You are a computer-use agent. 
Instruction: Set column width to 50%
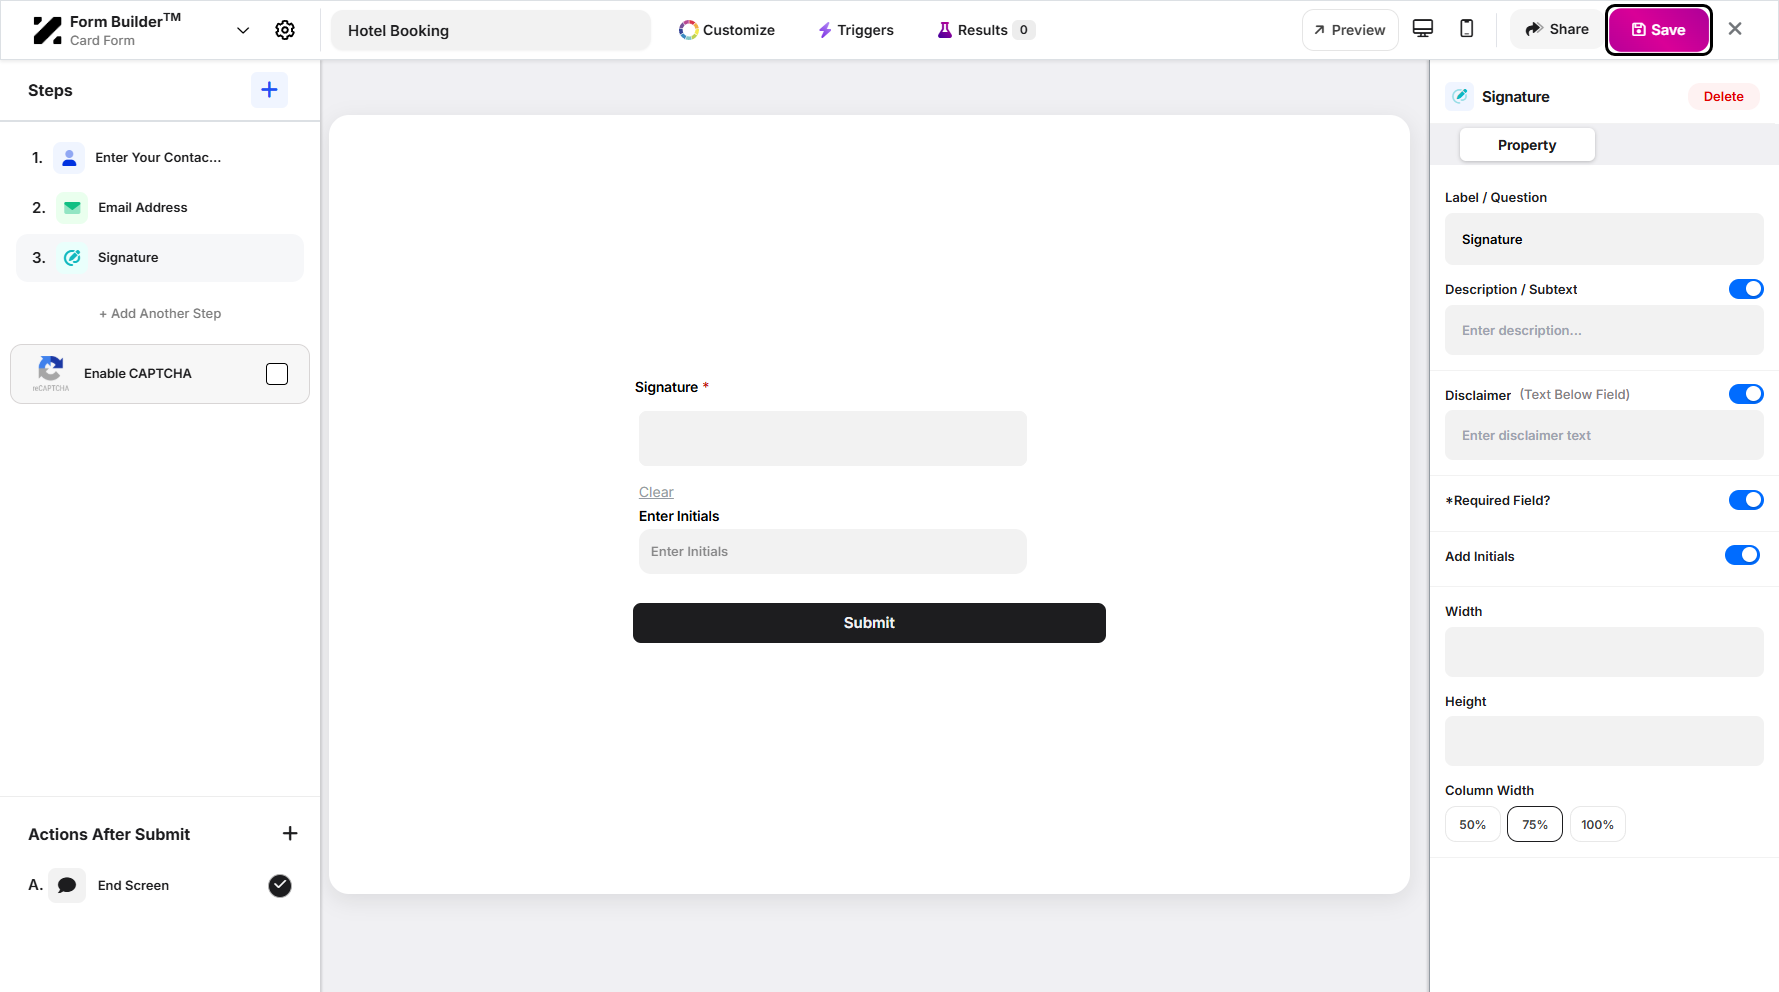[1472, 824]
